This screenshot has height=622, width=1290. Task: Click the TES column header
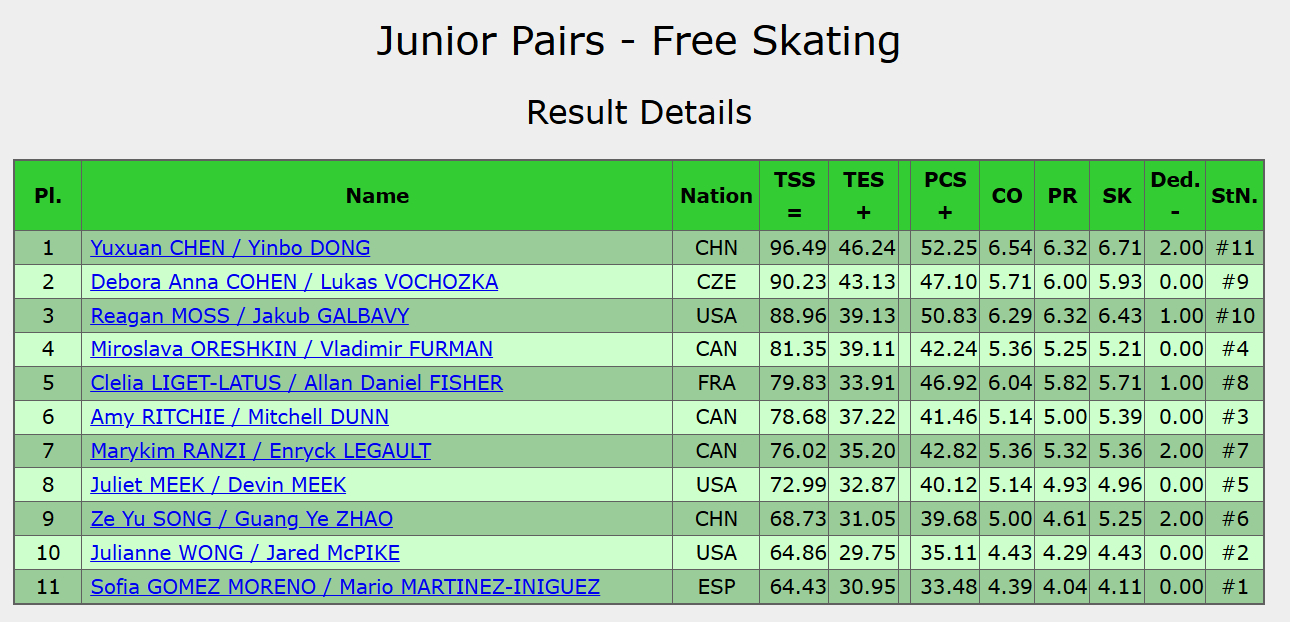tap(864, 196)
